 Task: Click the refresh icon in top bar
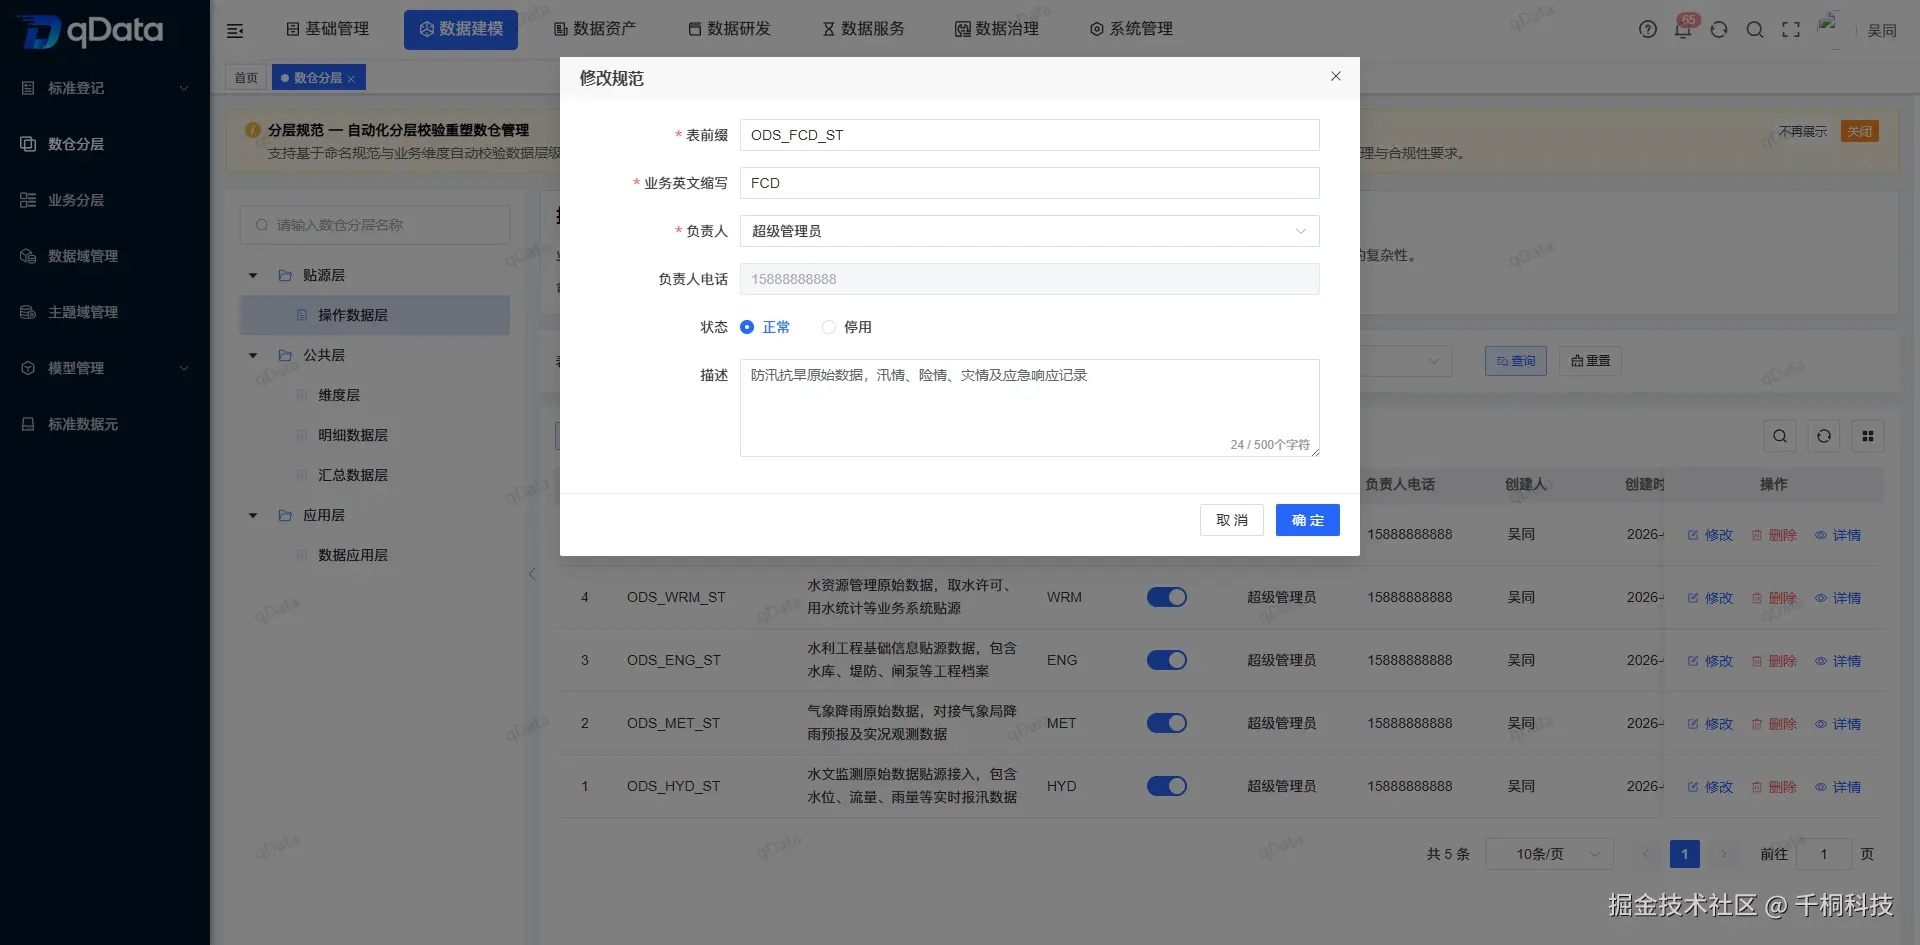(x=1719, y=29)
